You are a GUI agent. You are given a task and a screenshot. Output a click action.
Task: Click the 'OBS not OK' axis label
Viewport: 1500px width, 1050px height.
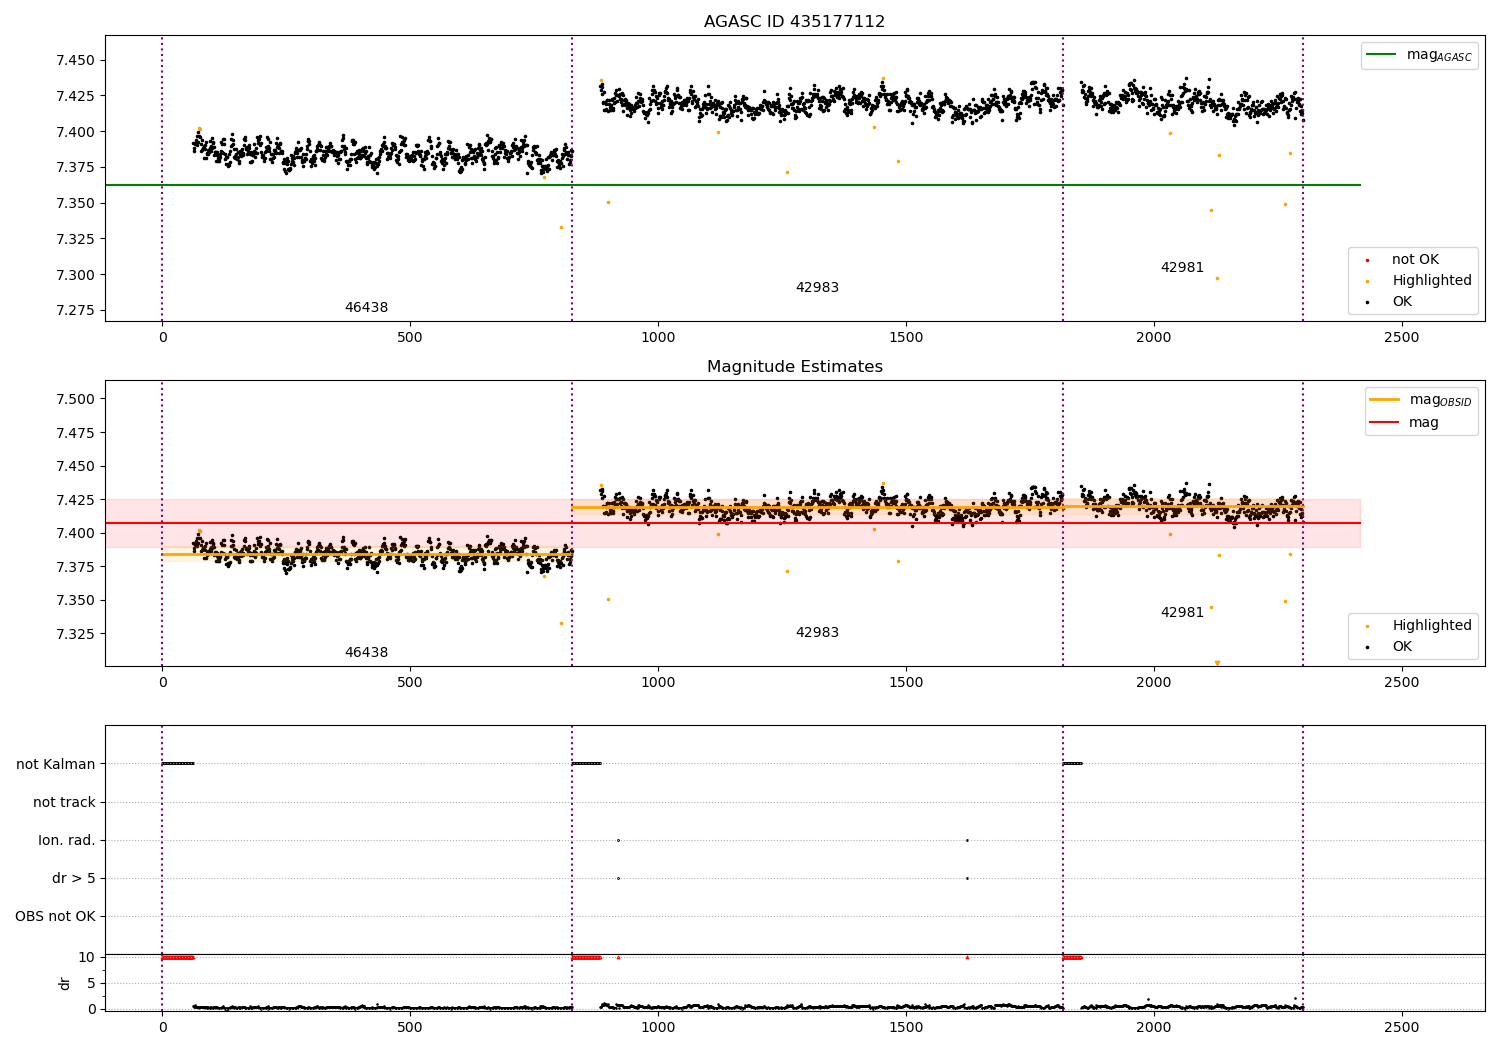pos(55,917)
